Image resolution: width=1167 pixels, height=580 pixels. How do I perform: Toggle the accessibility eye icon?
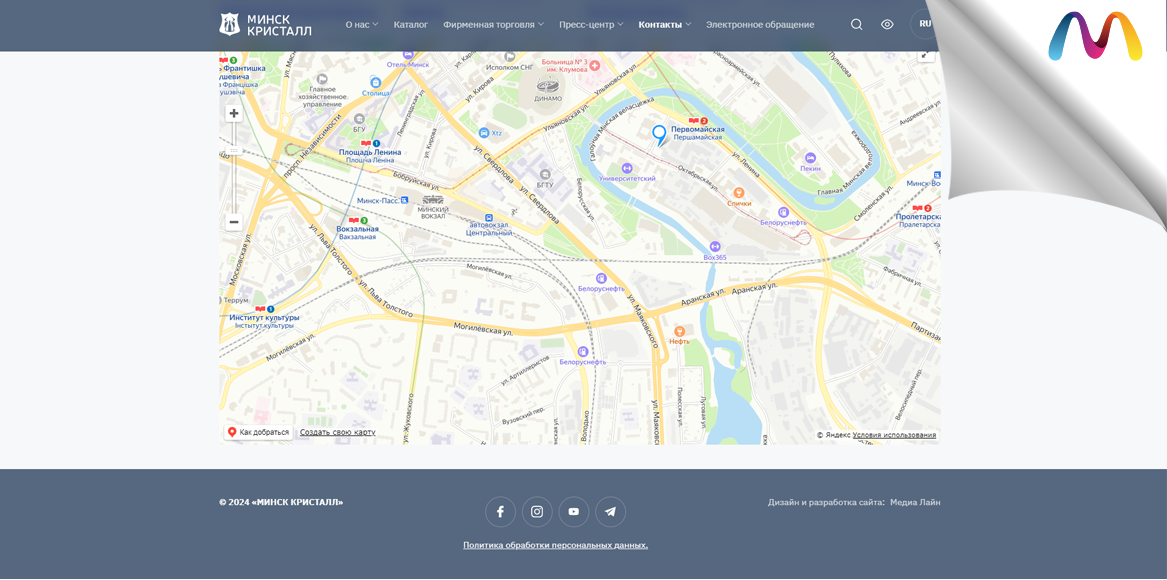(887, 25)
